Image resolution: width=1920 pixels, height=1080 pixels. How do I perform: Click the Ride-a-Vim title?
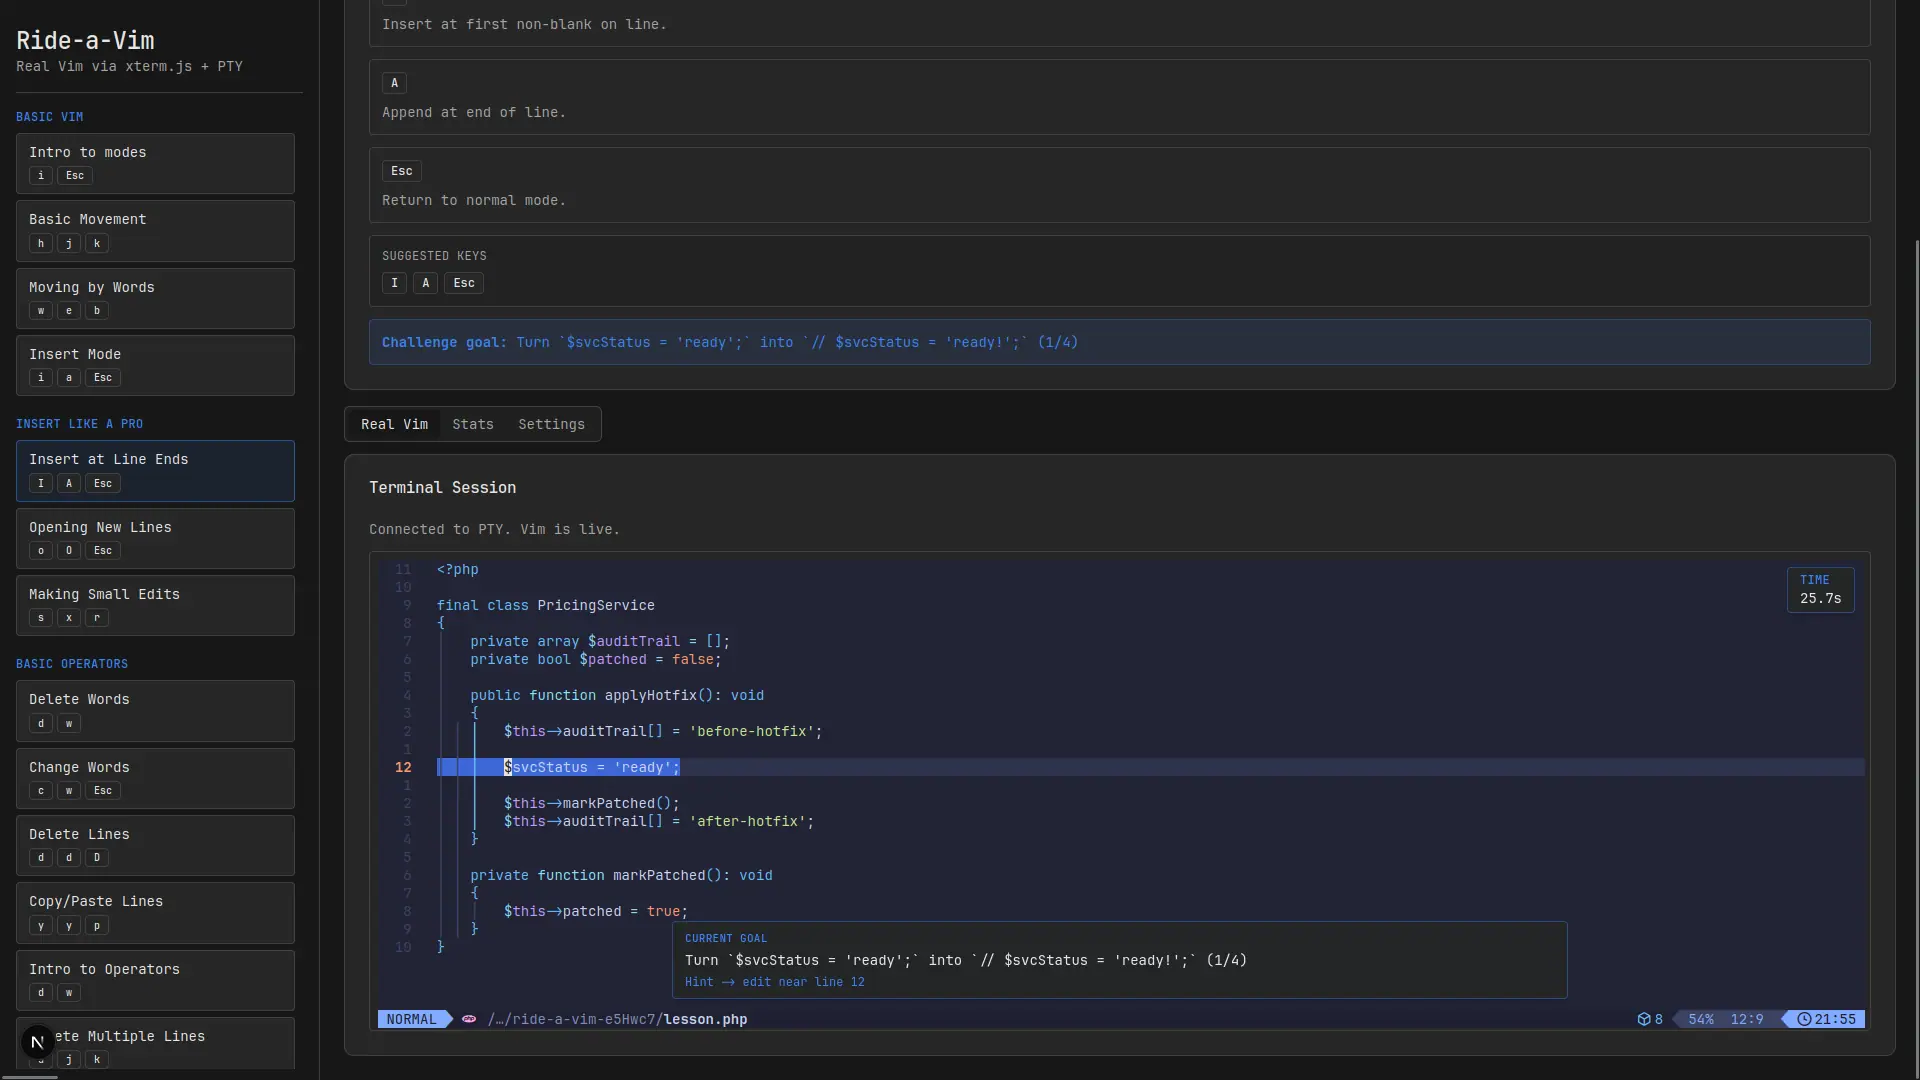tap(85, 40)
